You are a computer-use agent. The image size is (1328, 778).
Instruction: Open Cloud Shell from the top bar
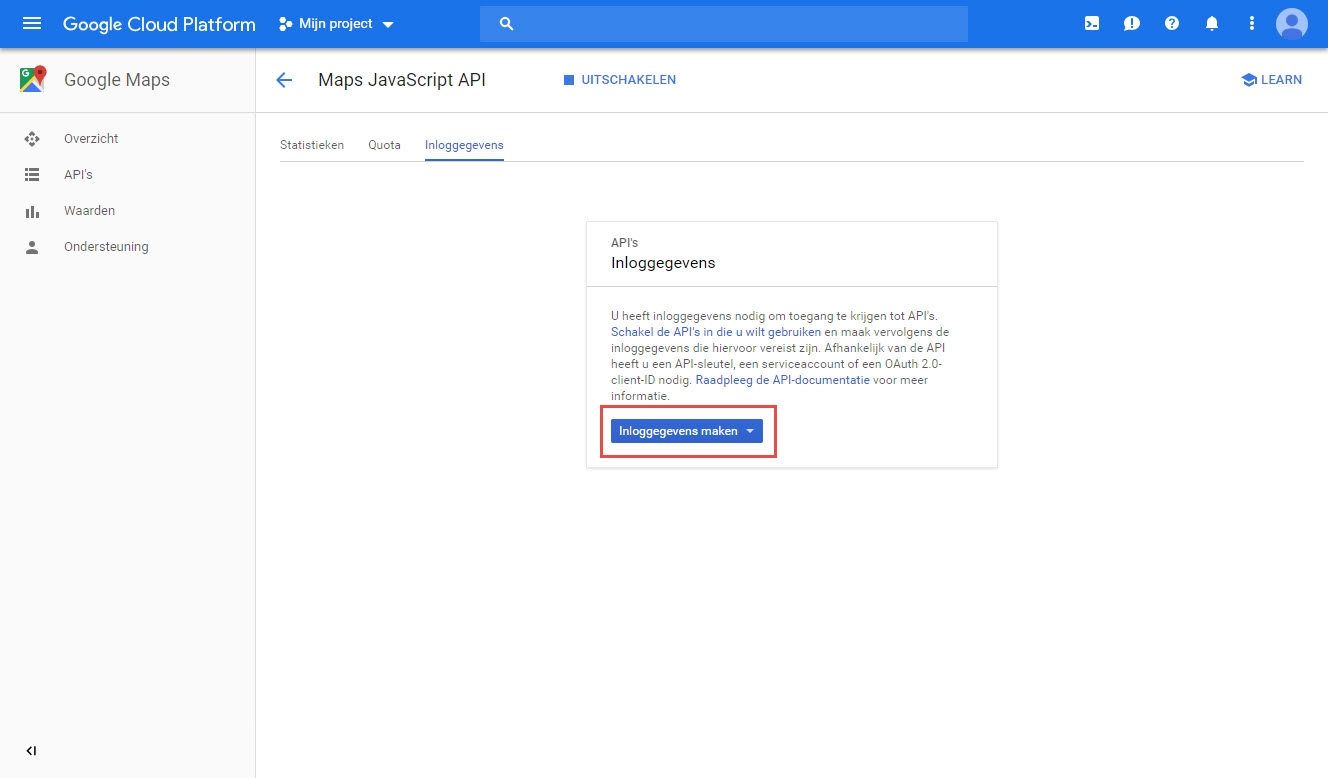(1091, 22)
